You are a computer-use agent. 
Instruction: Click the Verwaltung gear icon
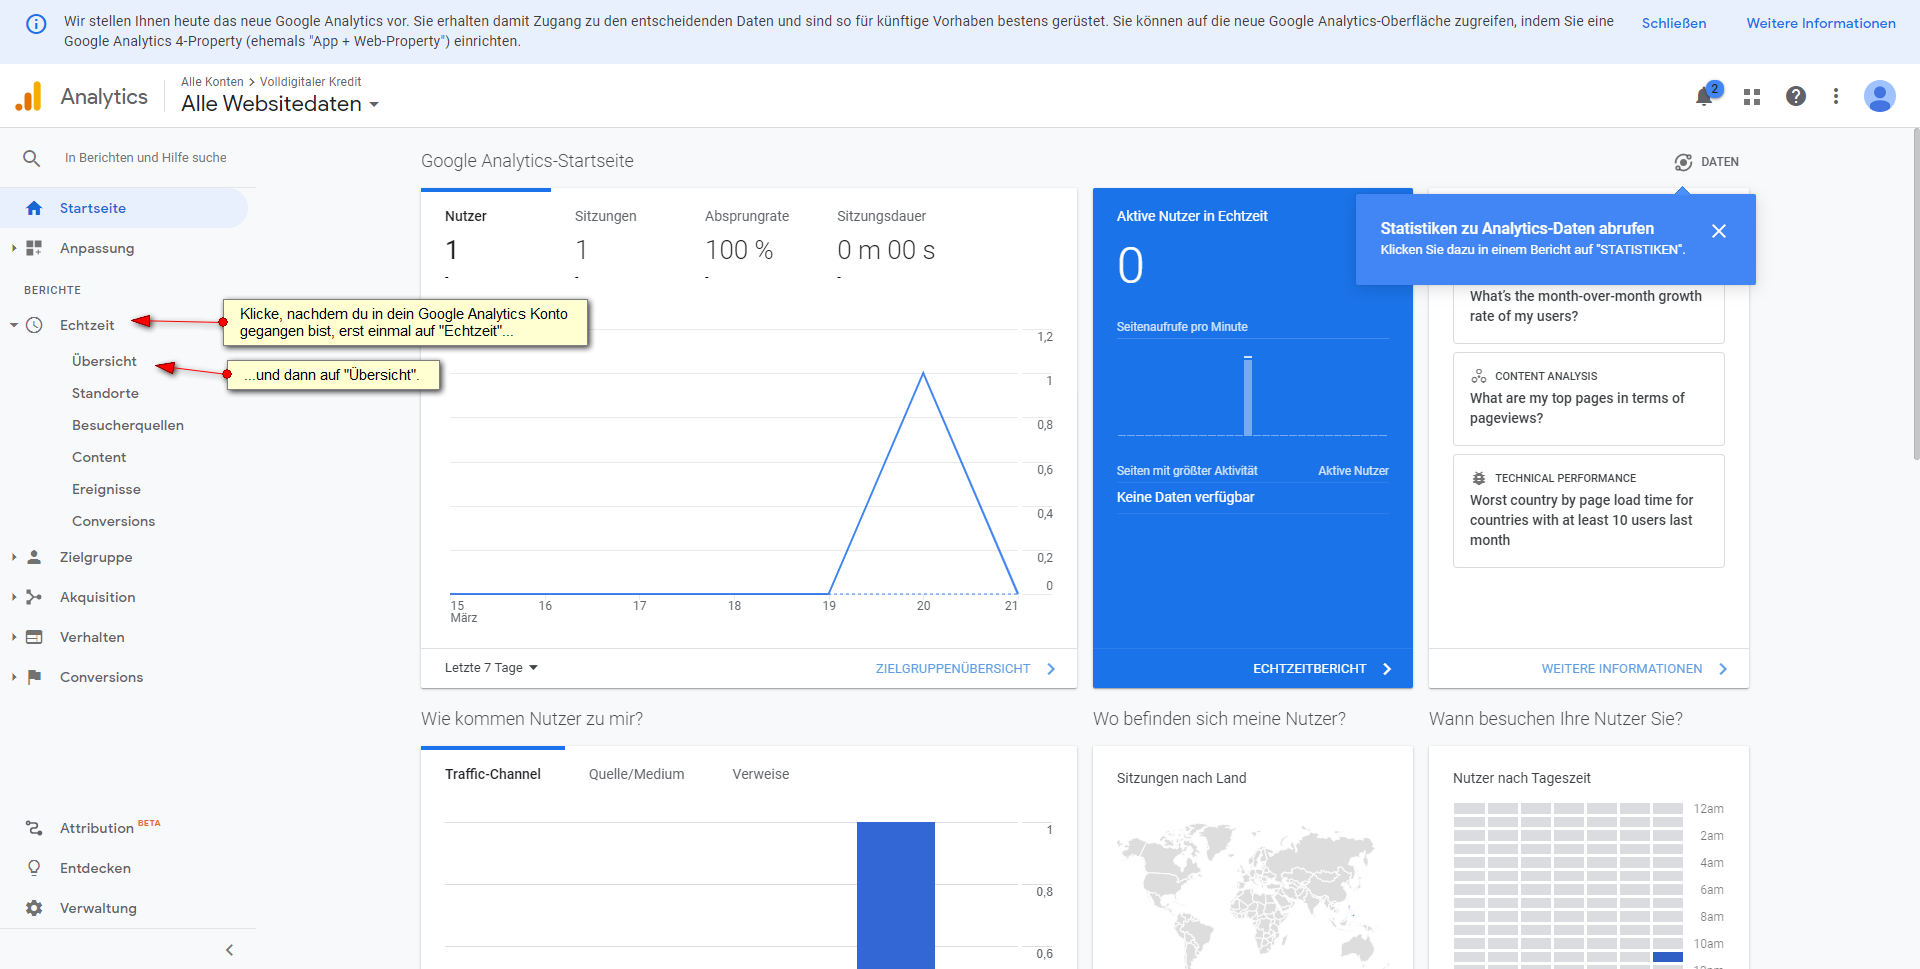[x=34, y=908]
